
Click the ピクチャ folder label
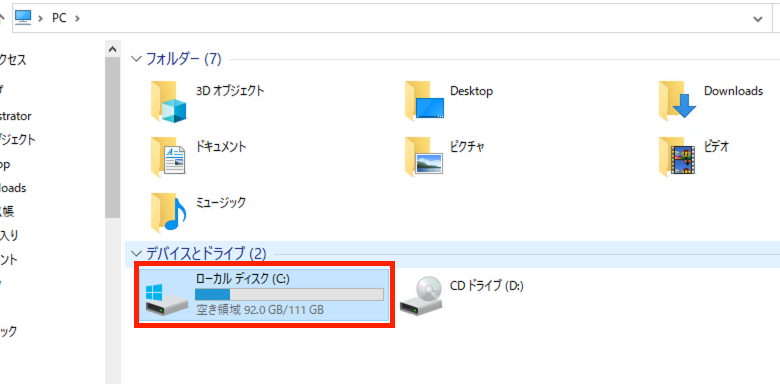[467, 146]
